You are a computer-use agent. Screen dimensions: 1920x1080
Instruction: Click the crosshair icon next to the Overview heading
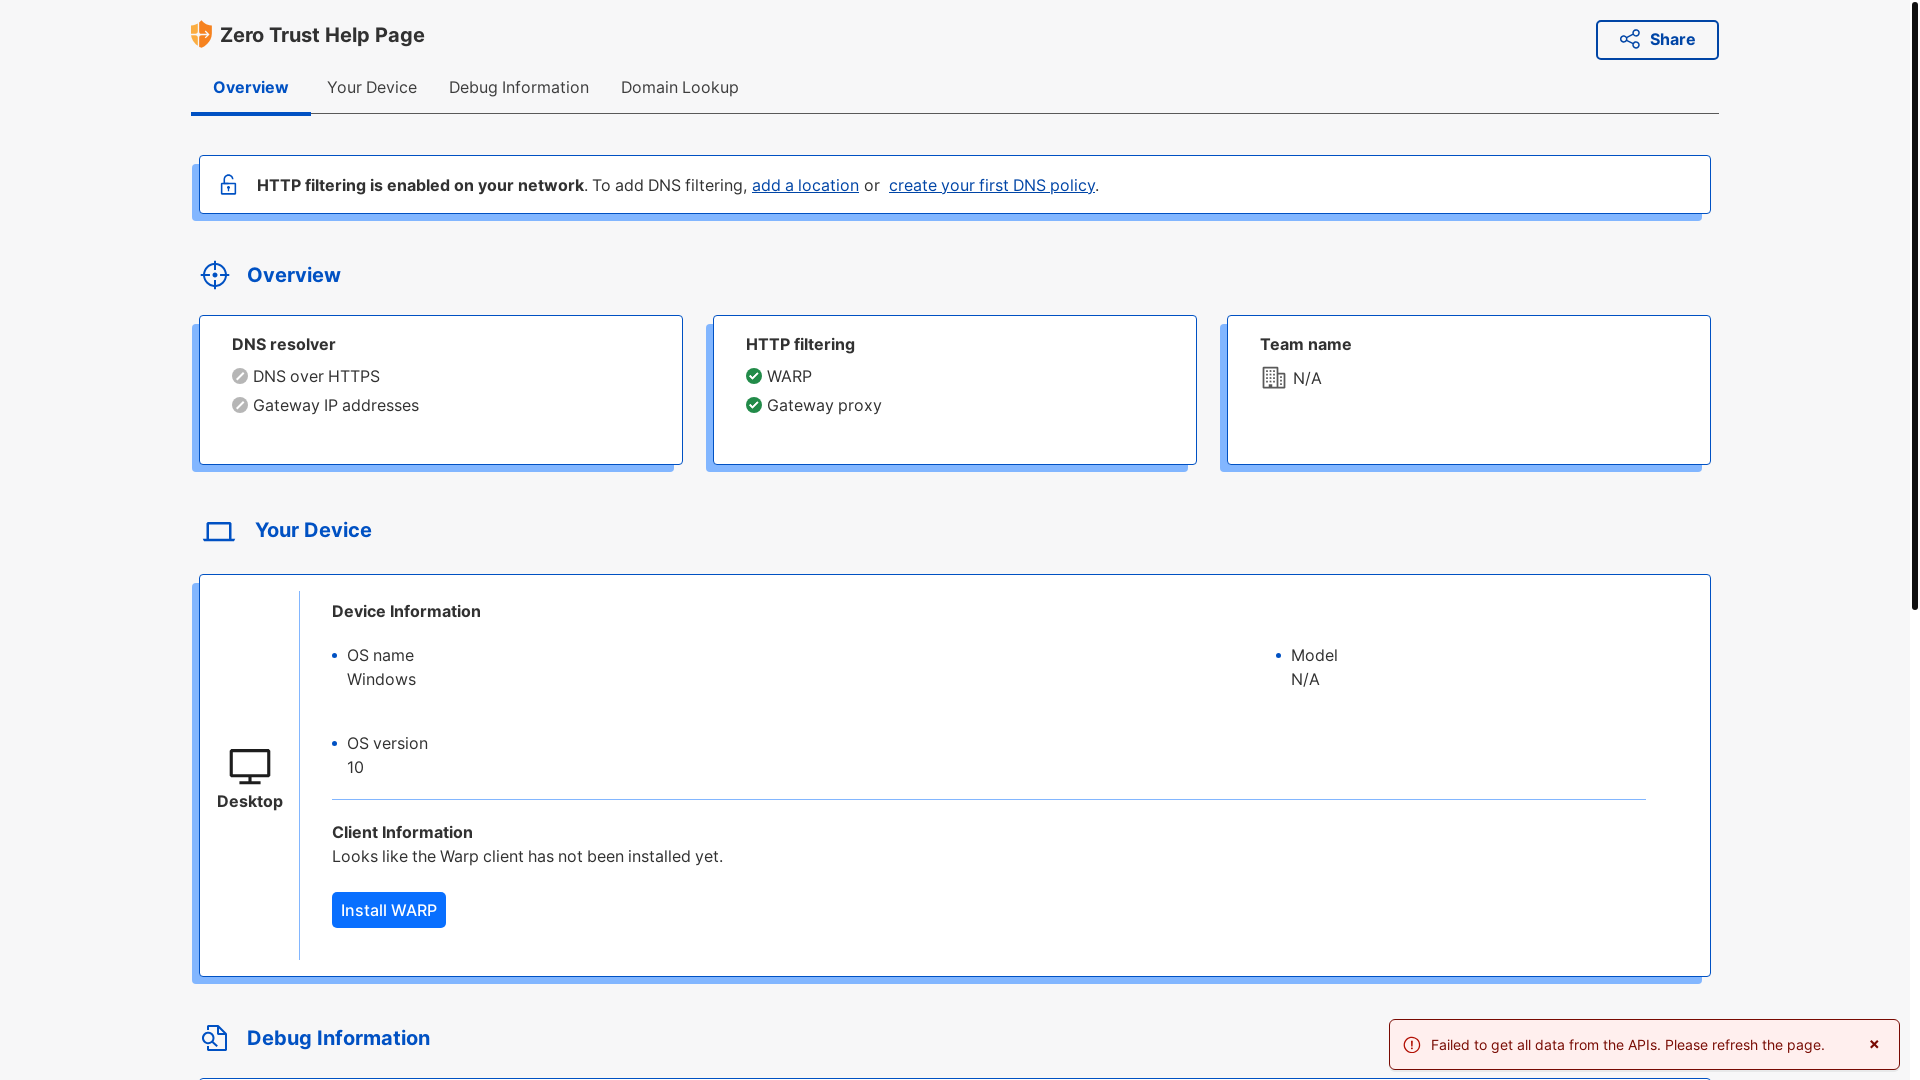215,275
